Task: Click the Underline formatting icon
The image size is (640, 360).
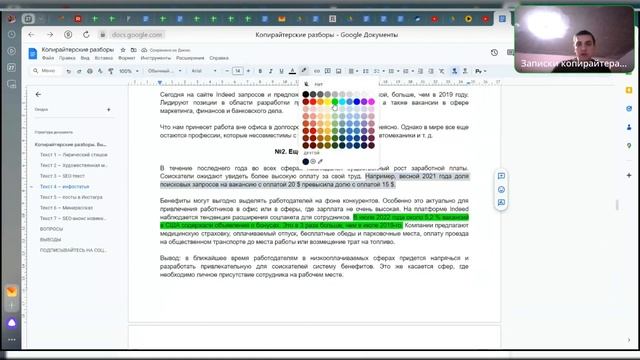Action: (281, 71)
